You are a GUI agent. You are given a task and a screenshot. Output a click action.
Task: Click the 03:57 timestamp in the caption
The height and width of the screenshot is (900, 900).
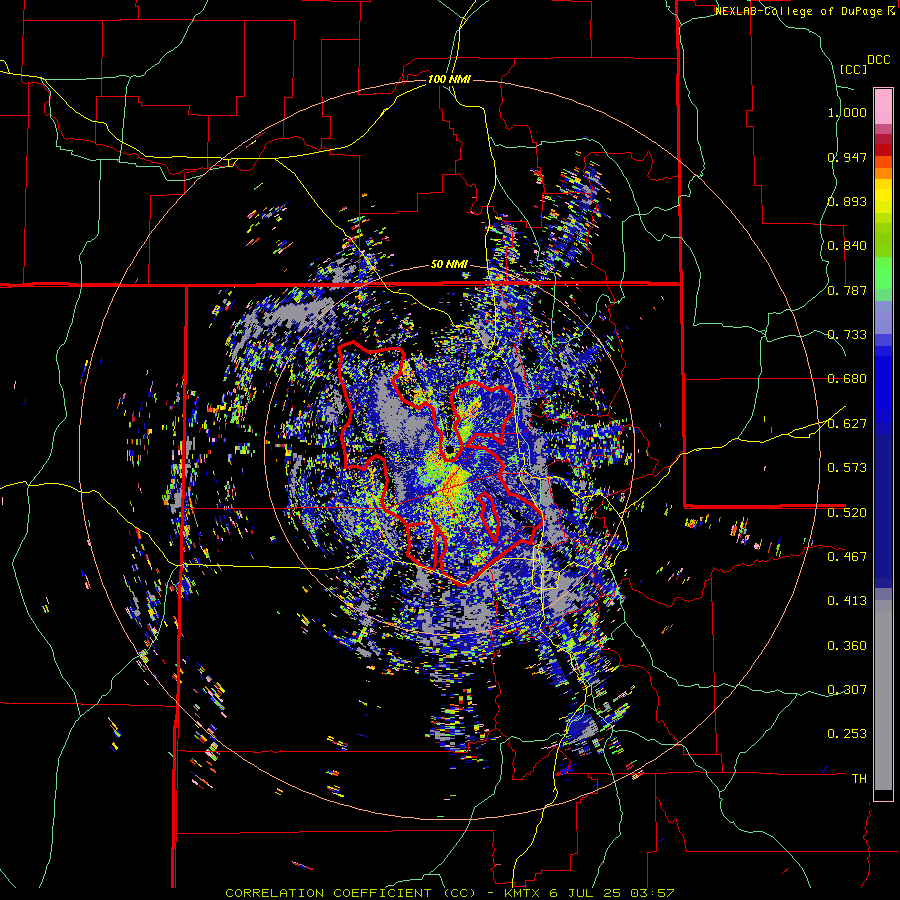tap(652, 893)
